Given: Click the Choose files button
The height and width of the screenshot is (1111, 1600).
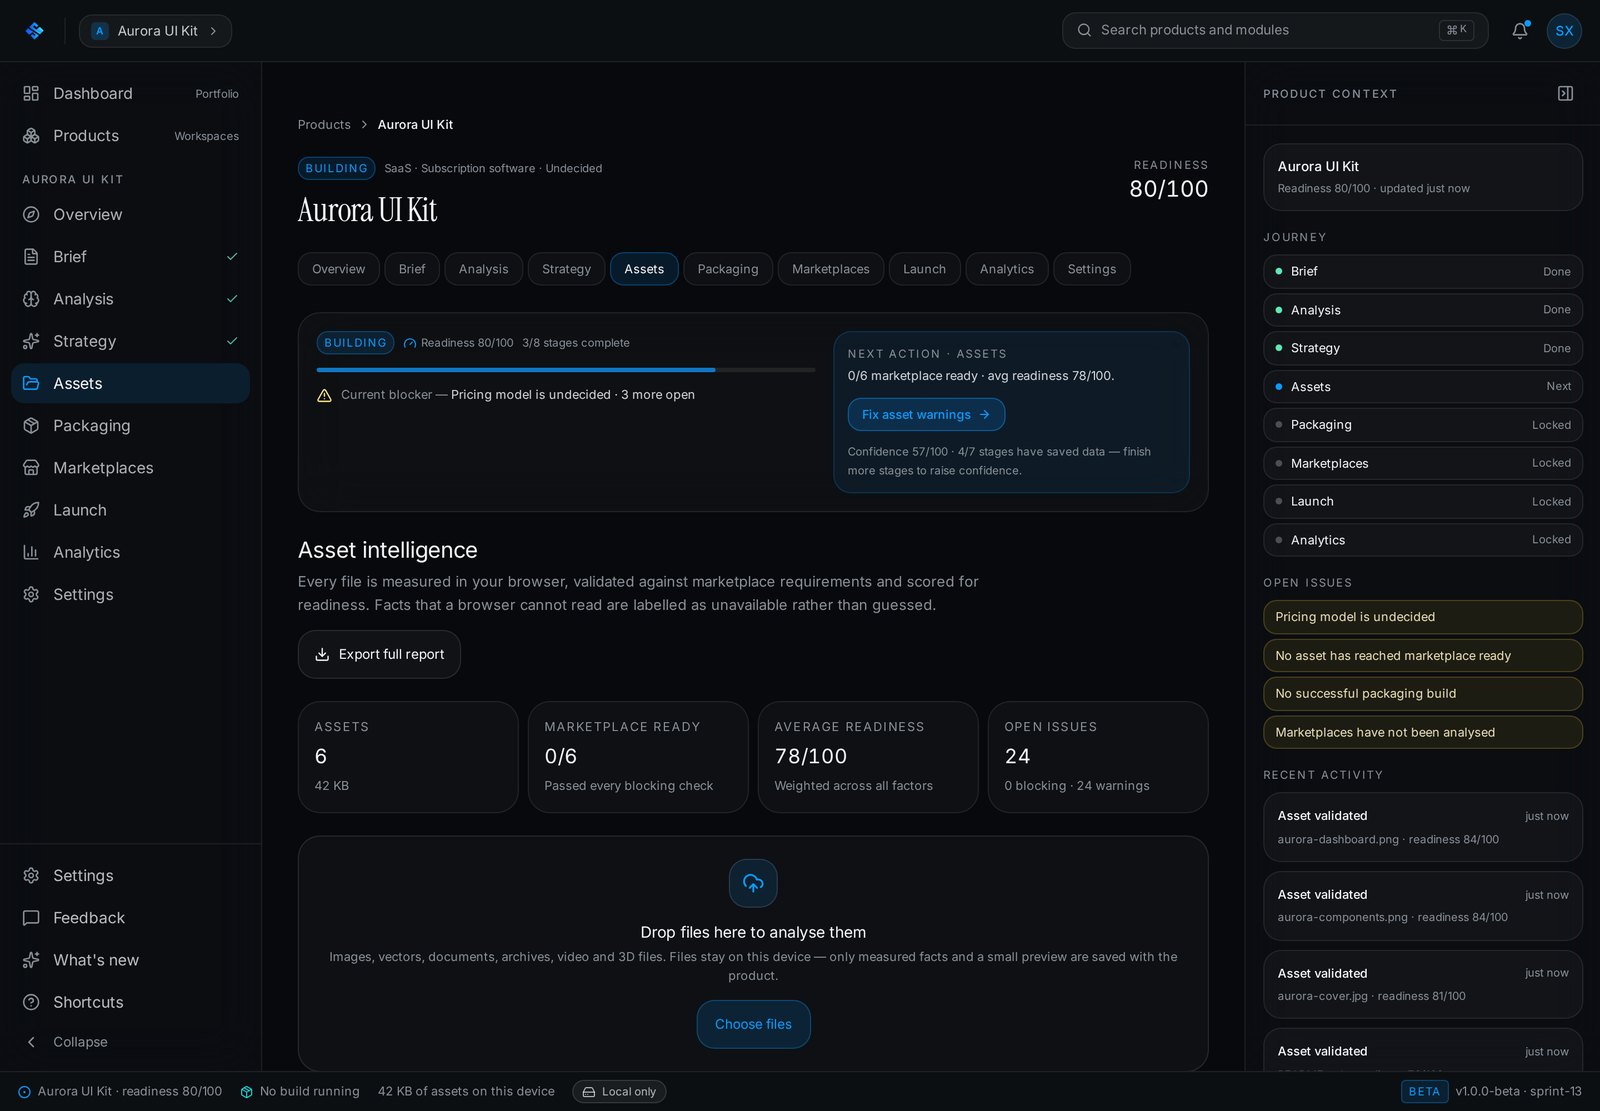Looking at the screenshot, I should click(x=753, y=1024).
